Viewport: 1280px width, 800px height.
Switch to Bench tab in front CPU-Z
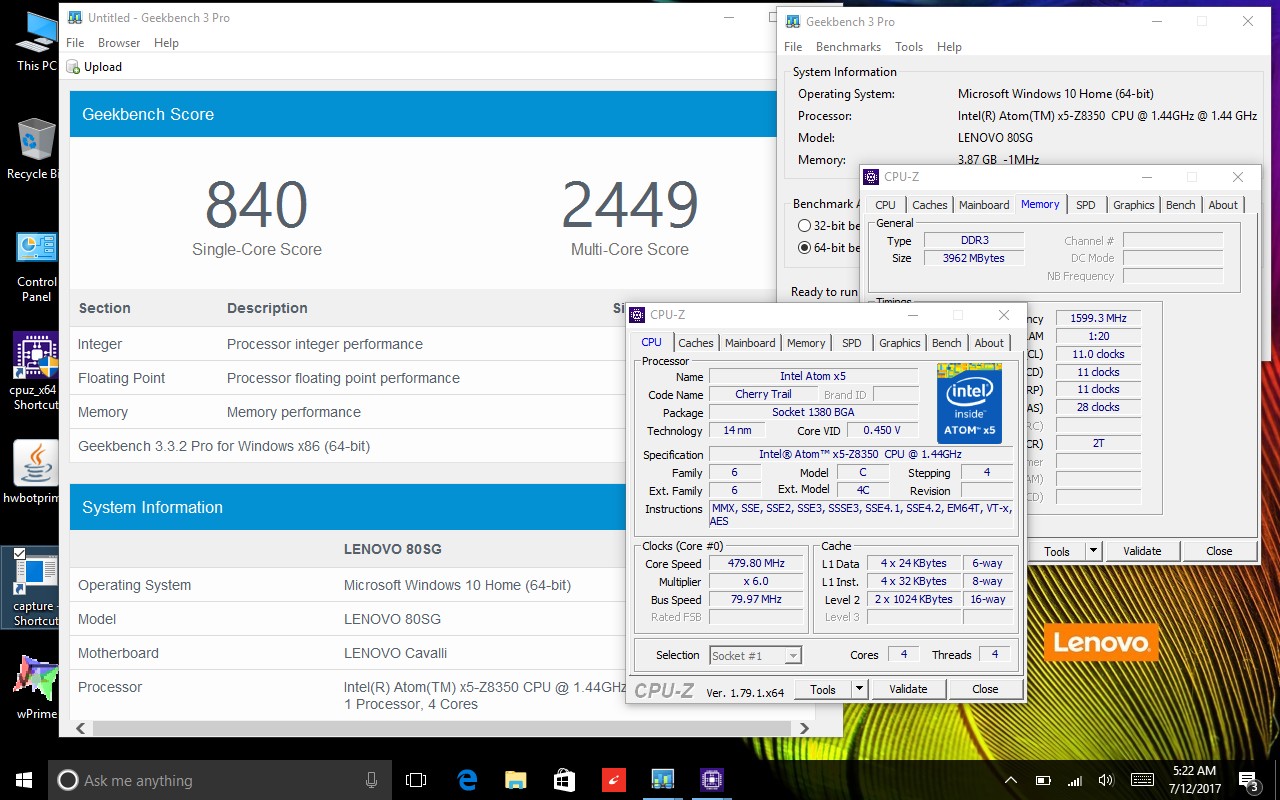947,343
